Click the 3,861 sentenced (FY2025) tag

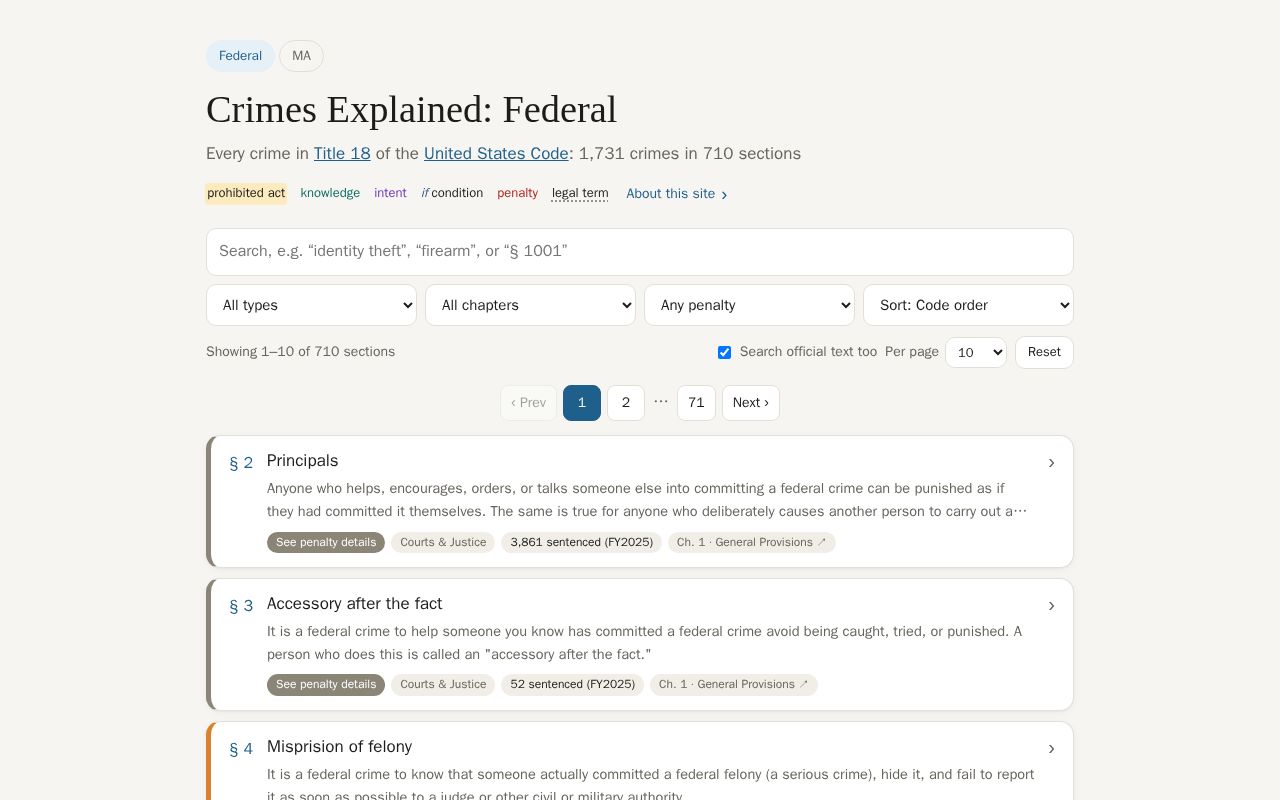pyautogui.click(x=581, y=542)
